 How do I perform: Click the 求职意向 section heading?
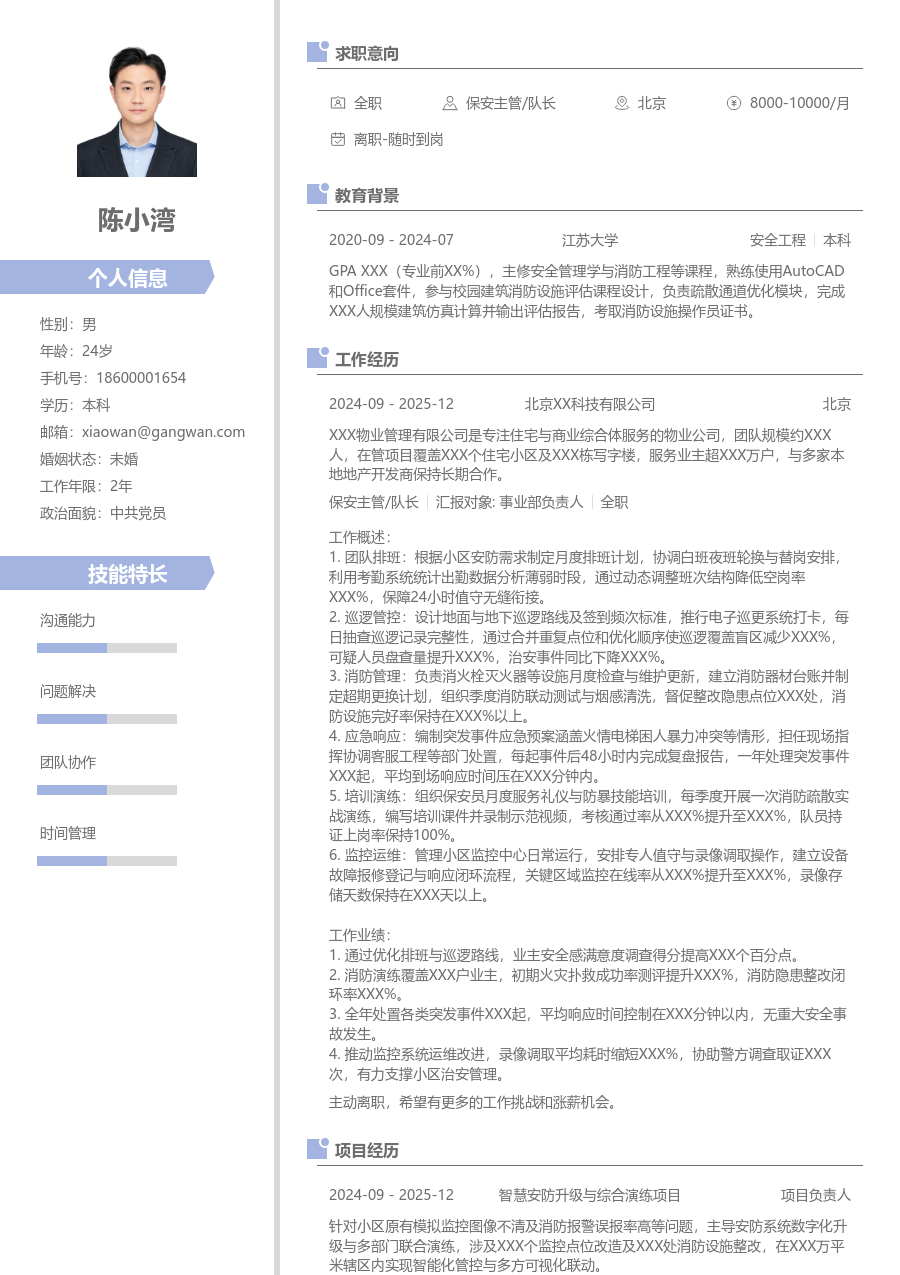pos(367,53)
